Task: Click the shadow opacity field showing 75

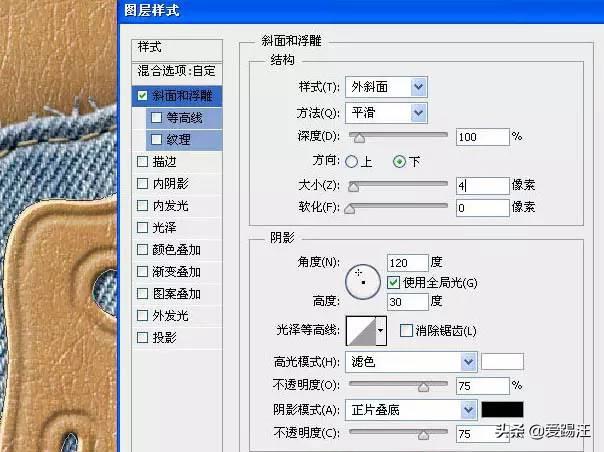Action: [483, 434]
